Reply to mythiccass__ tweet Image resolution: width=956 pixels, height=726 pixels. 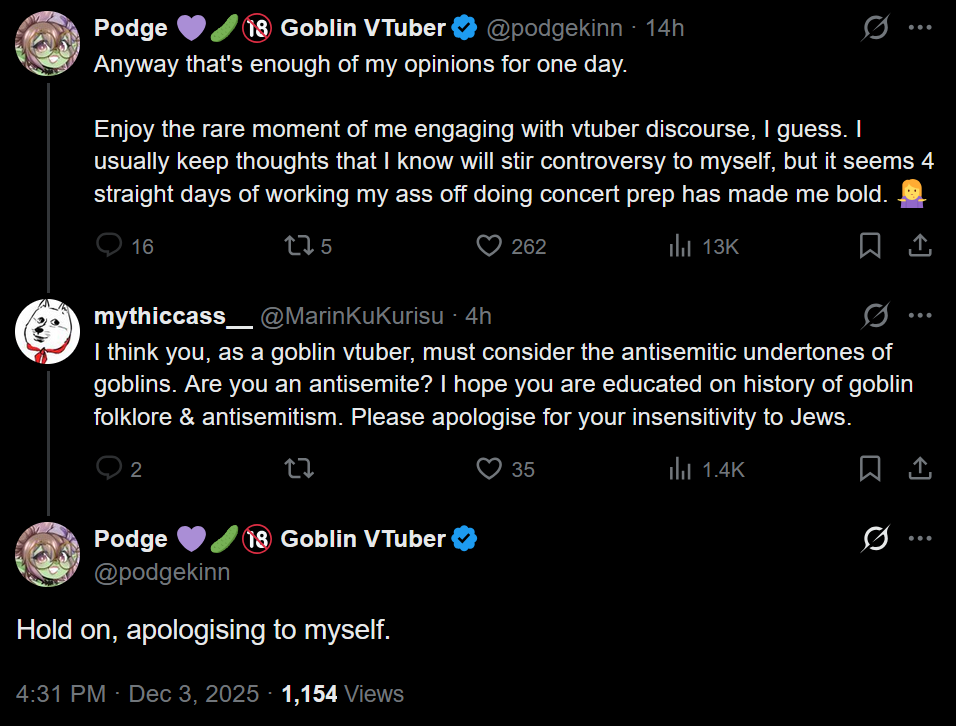[109, 468]
